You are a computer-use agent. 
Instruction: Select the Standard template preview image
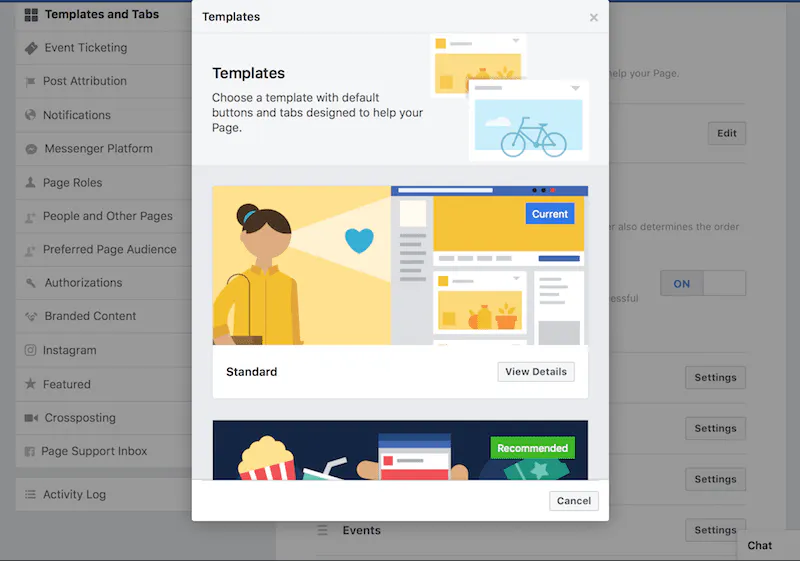pos(400,265)
